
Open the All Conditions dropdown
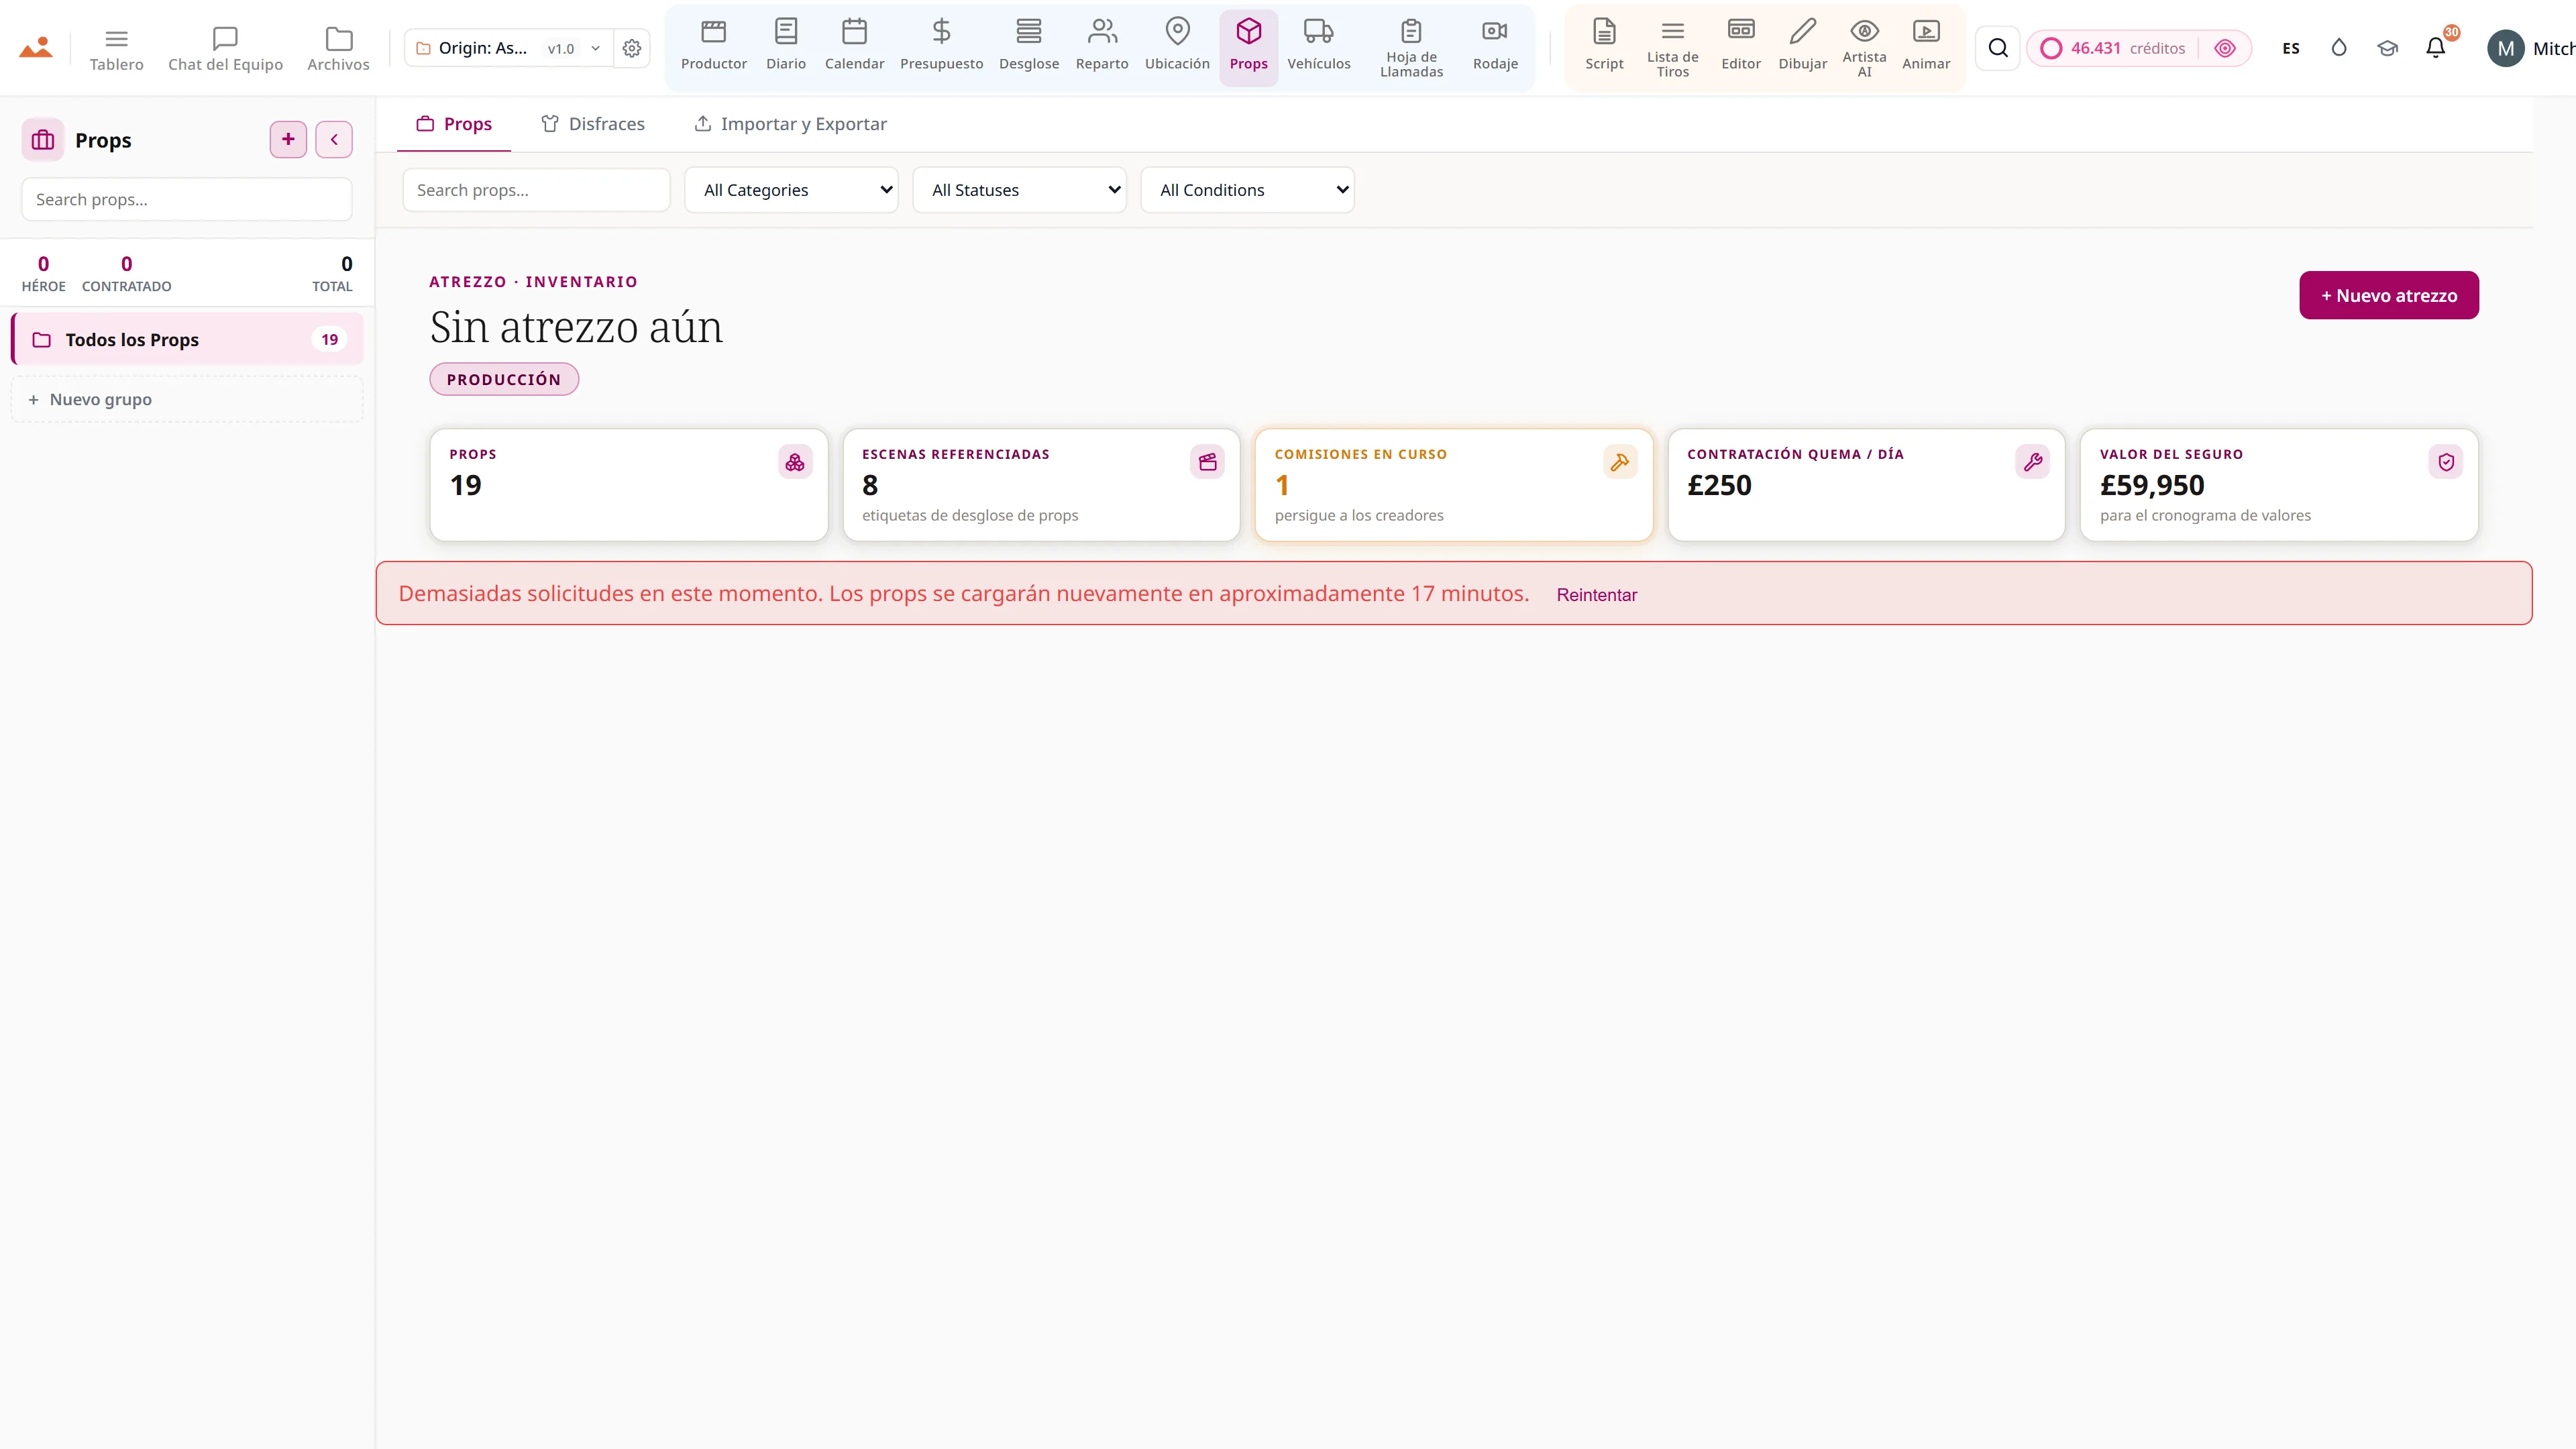(1247, 190)
